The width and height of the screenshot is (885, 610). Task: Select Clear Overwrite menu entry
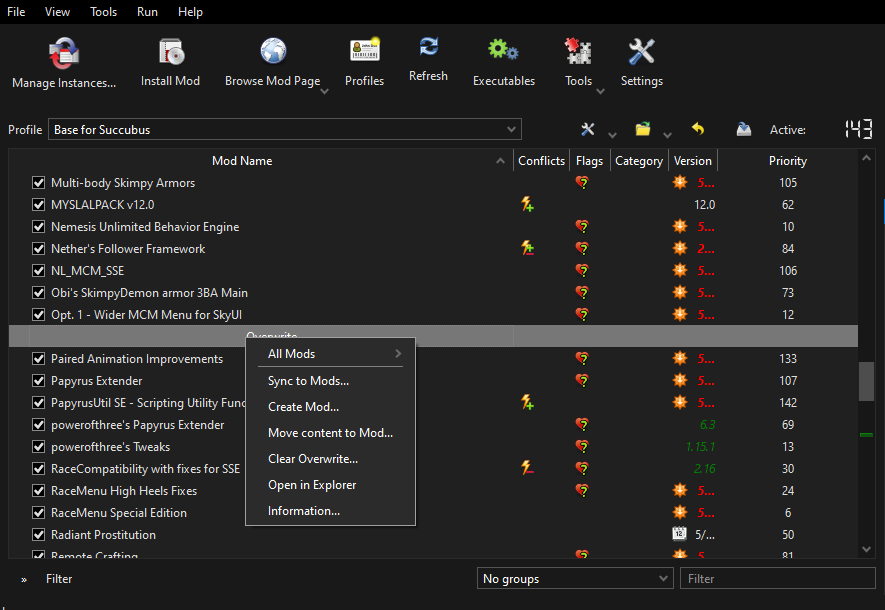tap(330, 459)
